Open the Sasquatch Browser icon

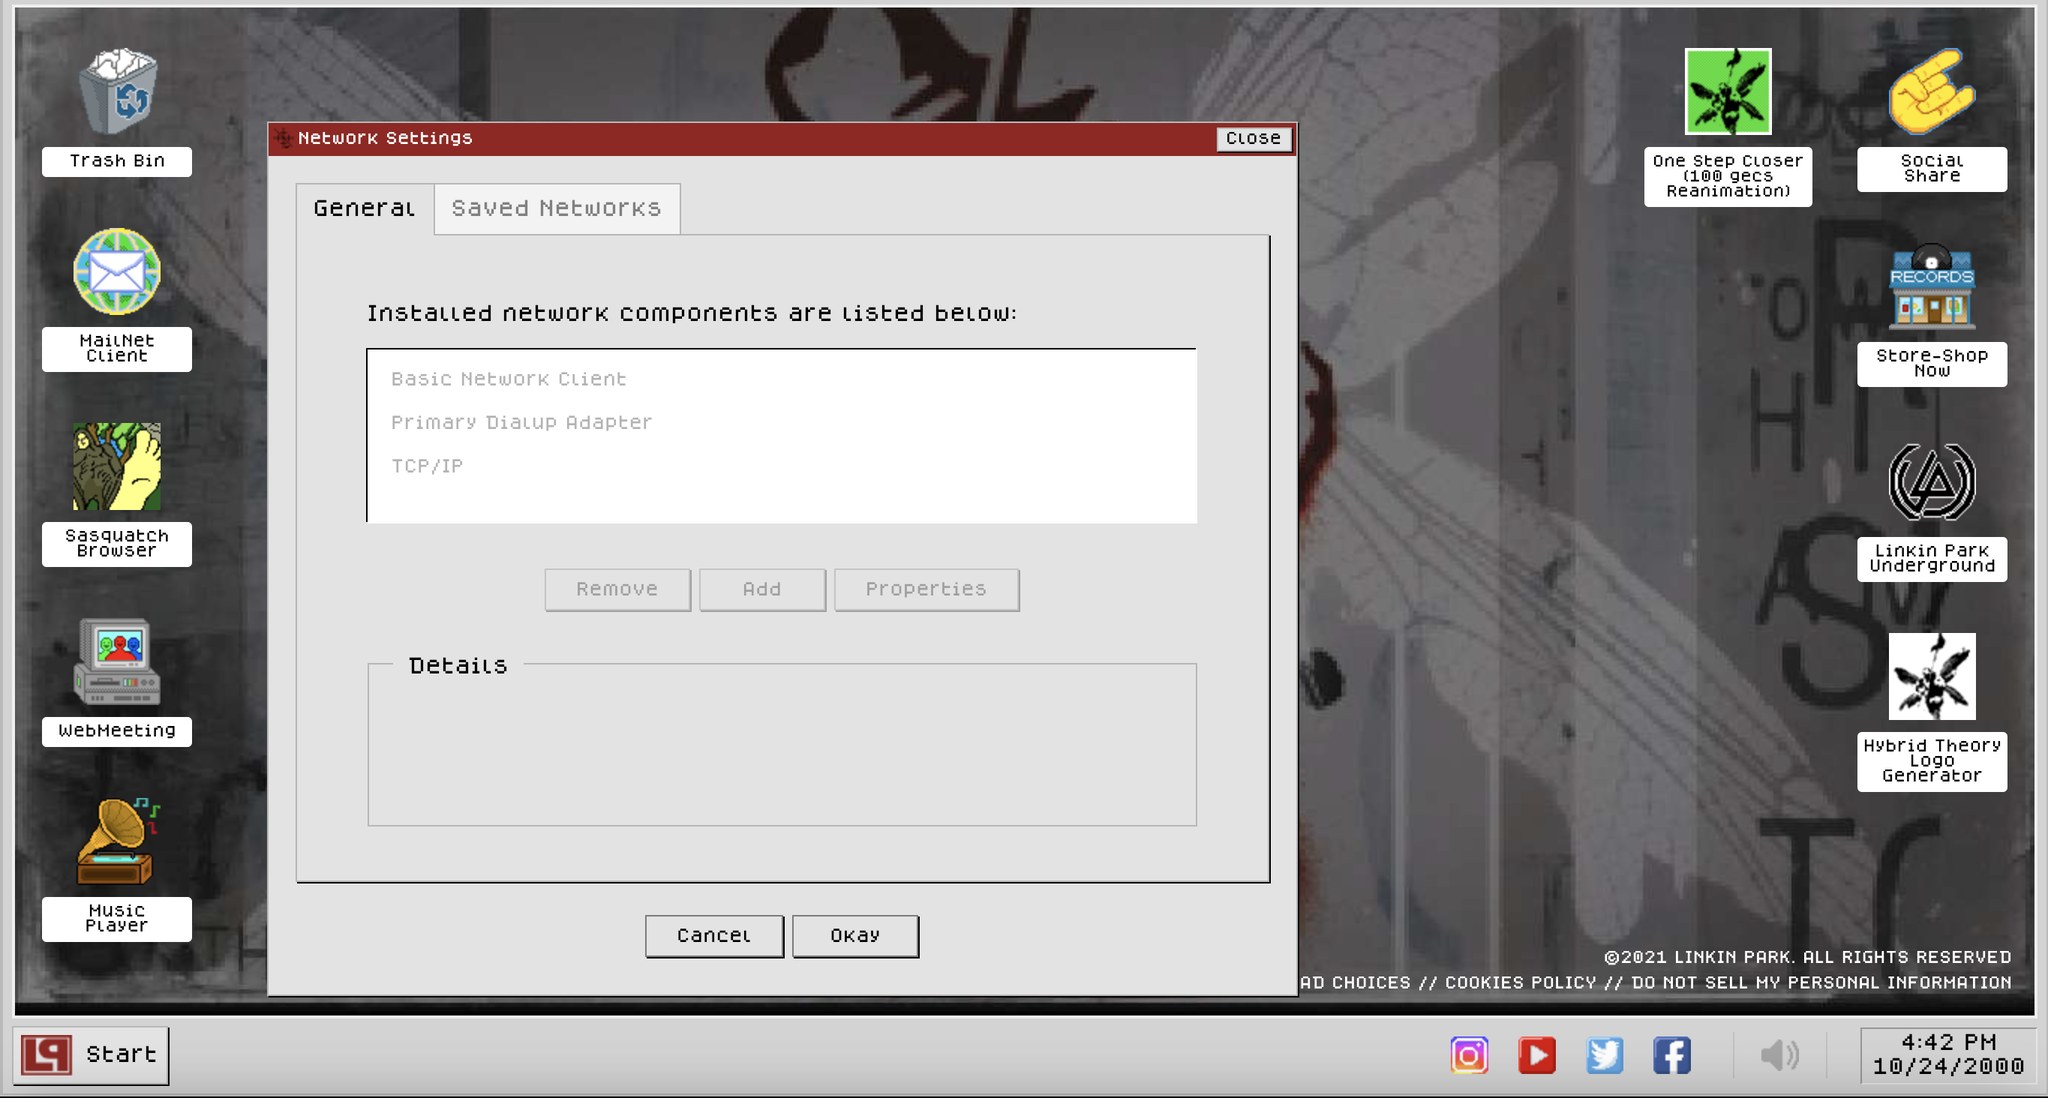point(117,466)
